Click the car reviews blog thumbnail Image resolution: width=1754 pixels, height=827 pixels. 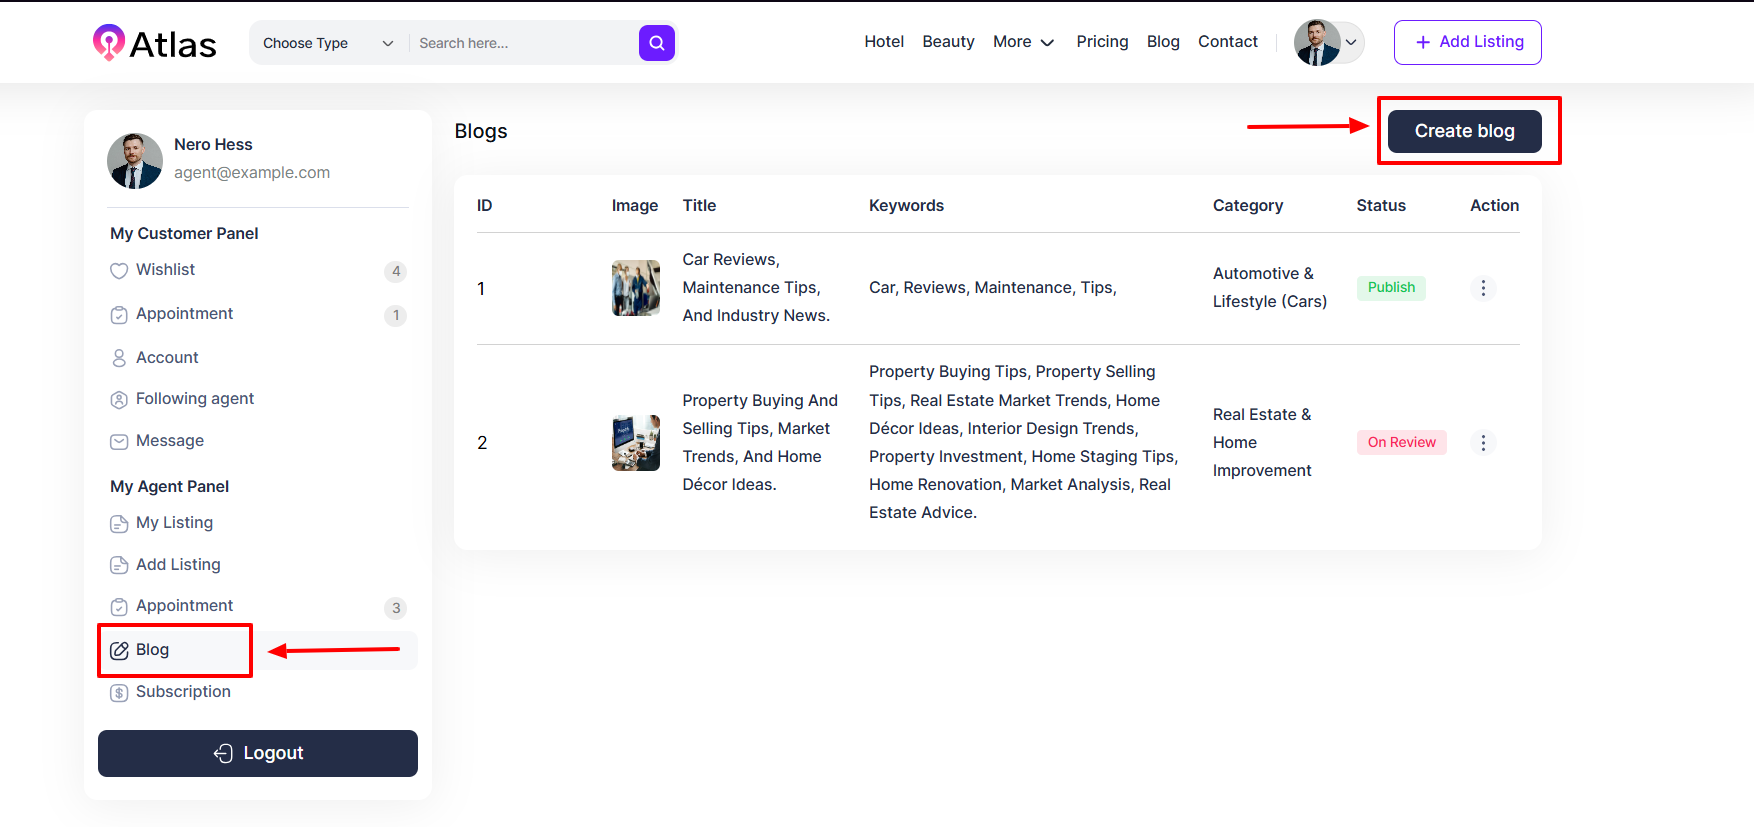[x=635, y=288]
